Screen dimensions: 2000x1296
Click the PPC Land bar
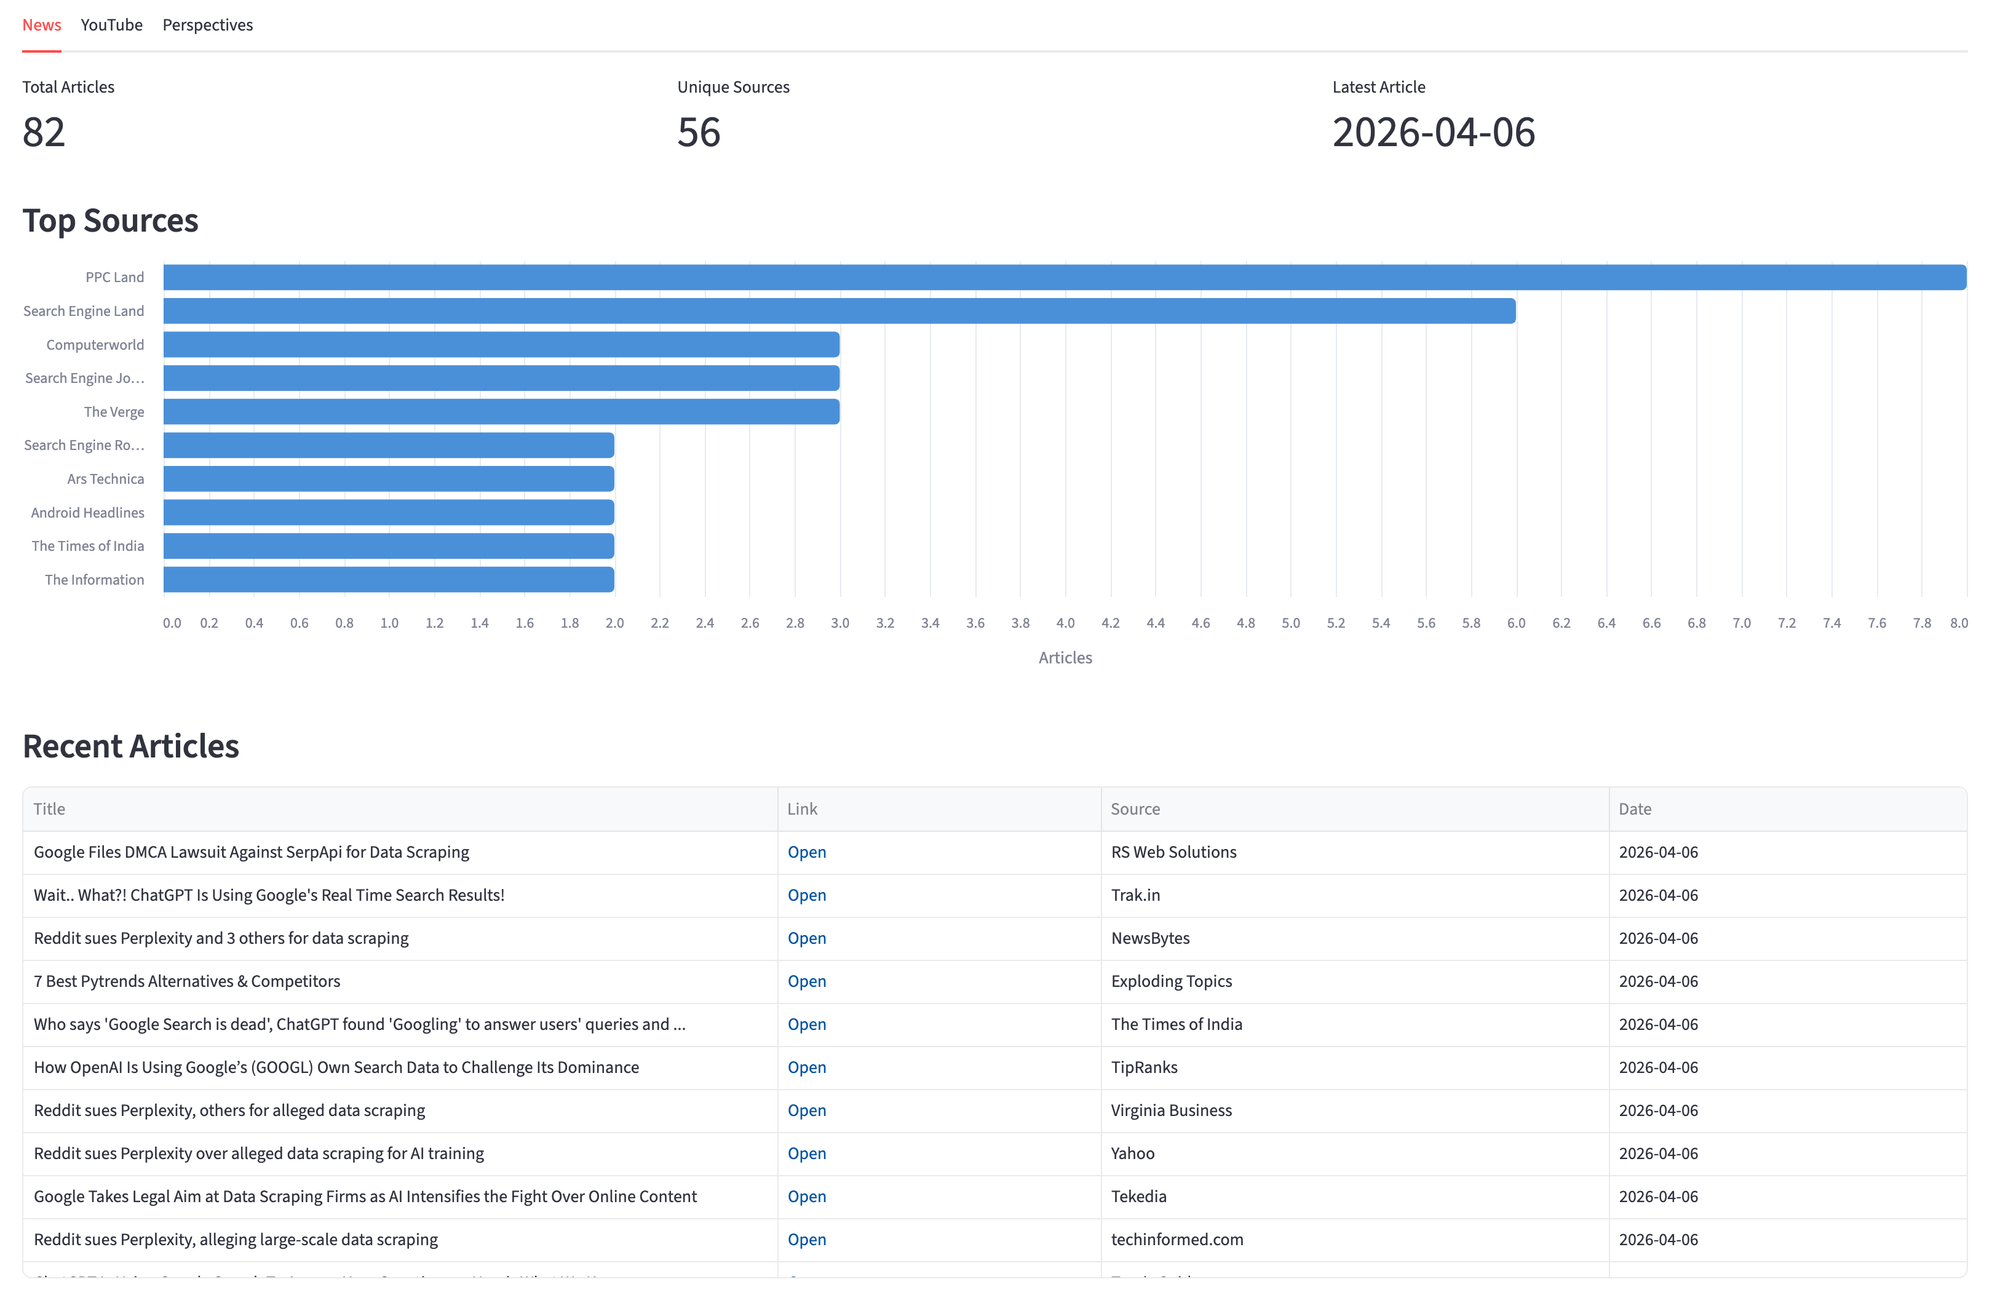(x=1064, y=277)
